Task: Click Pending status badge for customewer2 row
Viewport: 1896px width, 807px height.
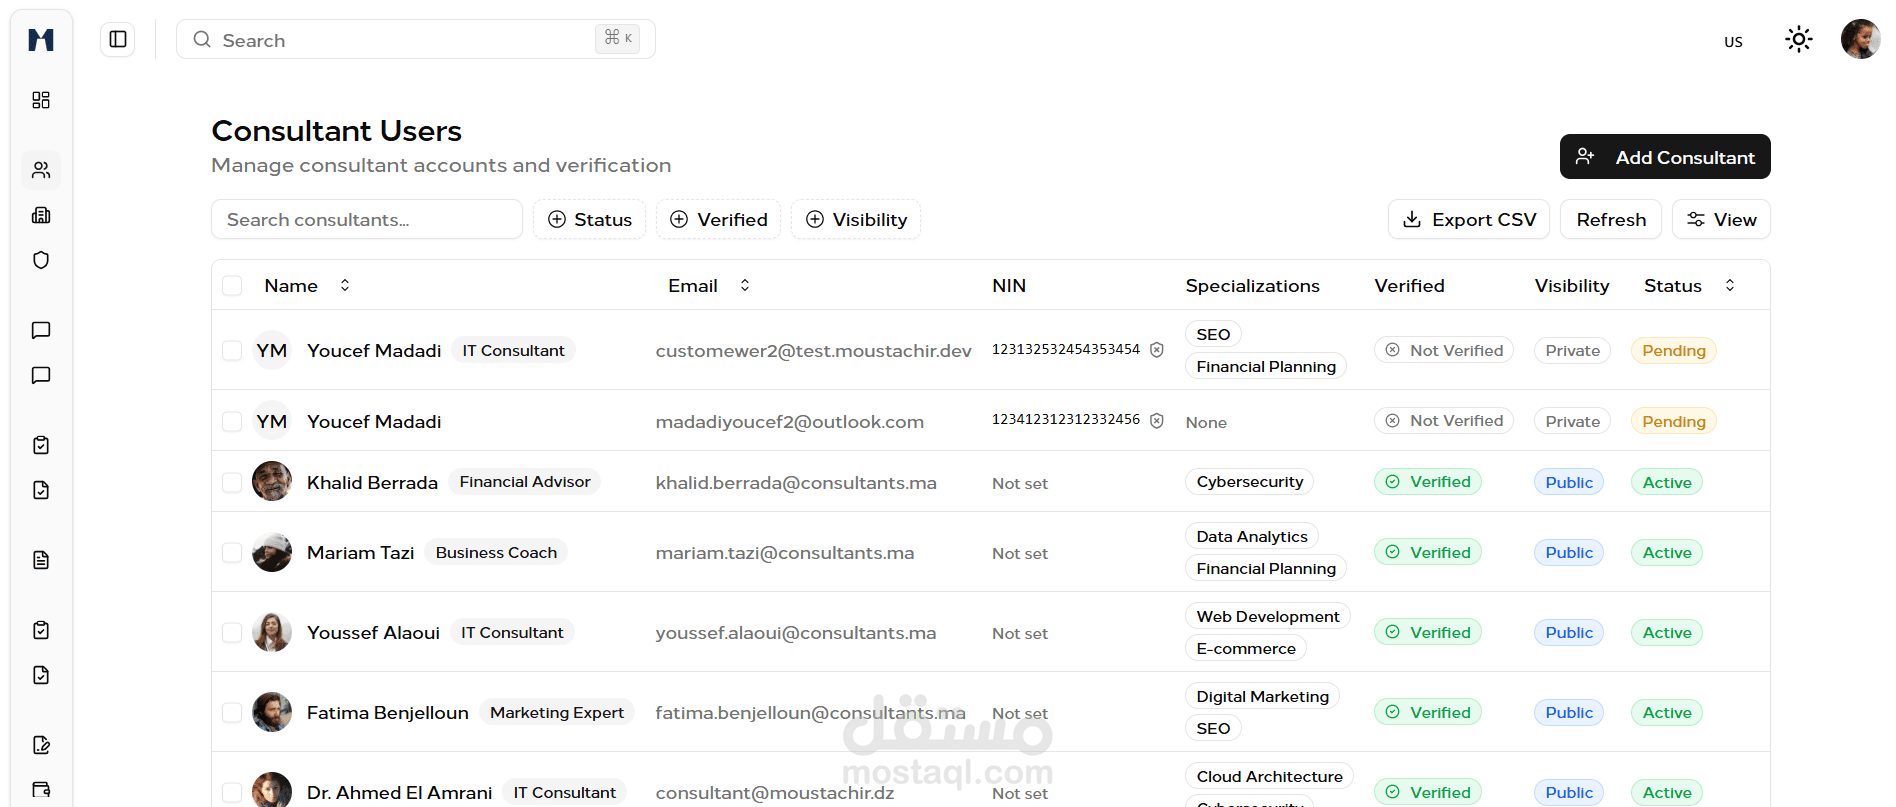Action: 1673,350
